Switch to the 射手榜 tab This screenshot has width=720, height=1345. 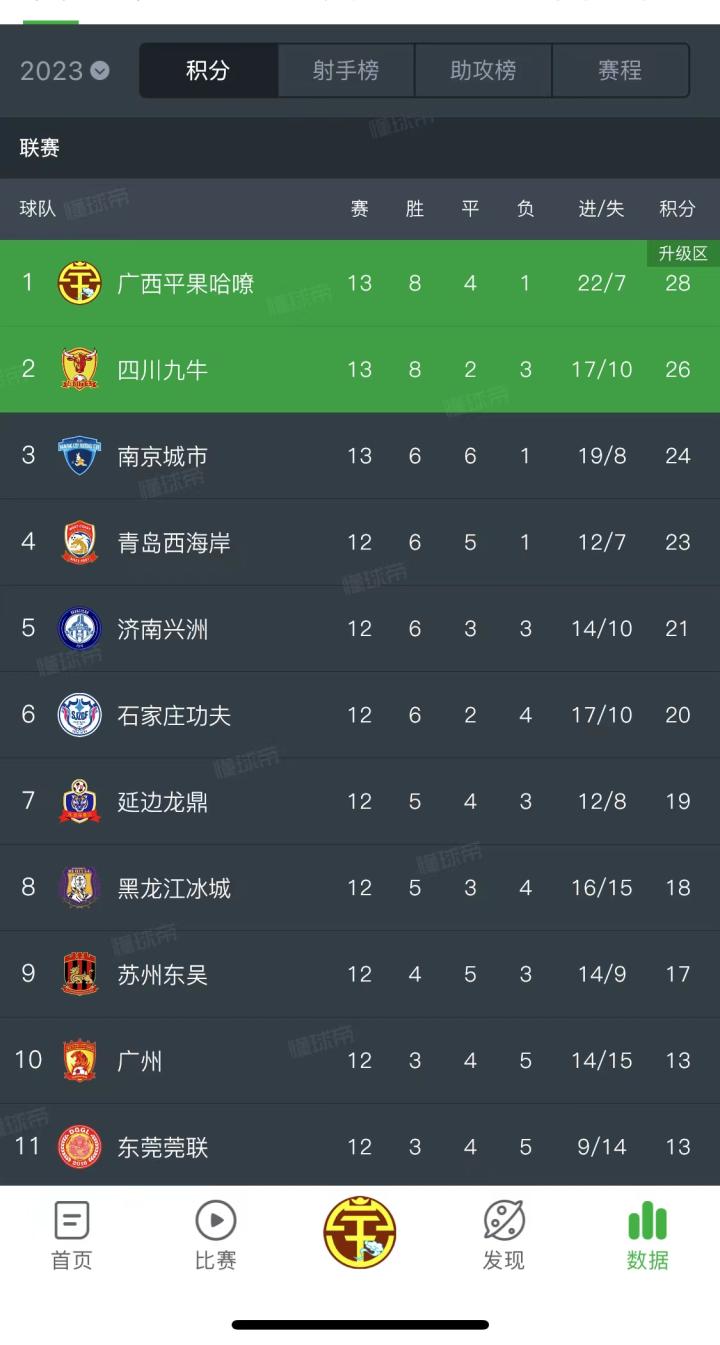pos(345,71)
